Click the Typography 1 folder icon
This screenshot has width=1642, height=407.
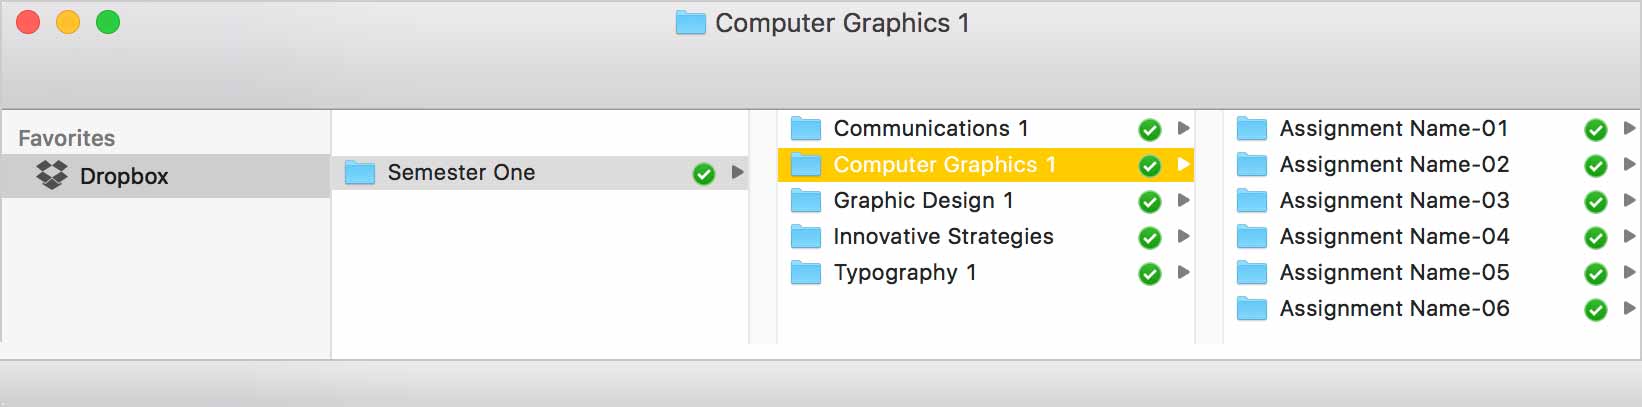pos(806,273)
